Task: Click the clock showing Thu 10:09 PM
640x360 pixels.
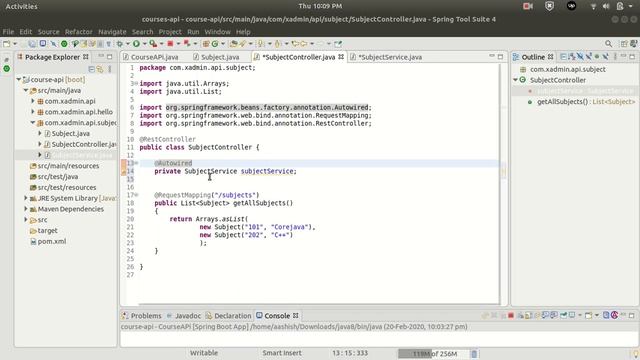Action: [320, 6]
